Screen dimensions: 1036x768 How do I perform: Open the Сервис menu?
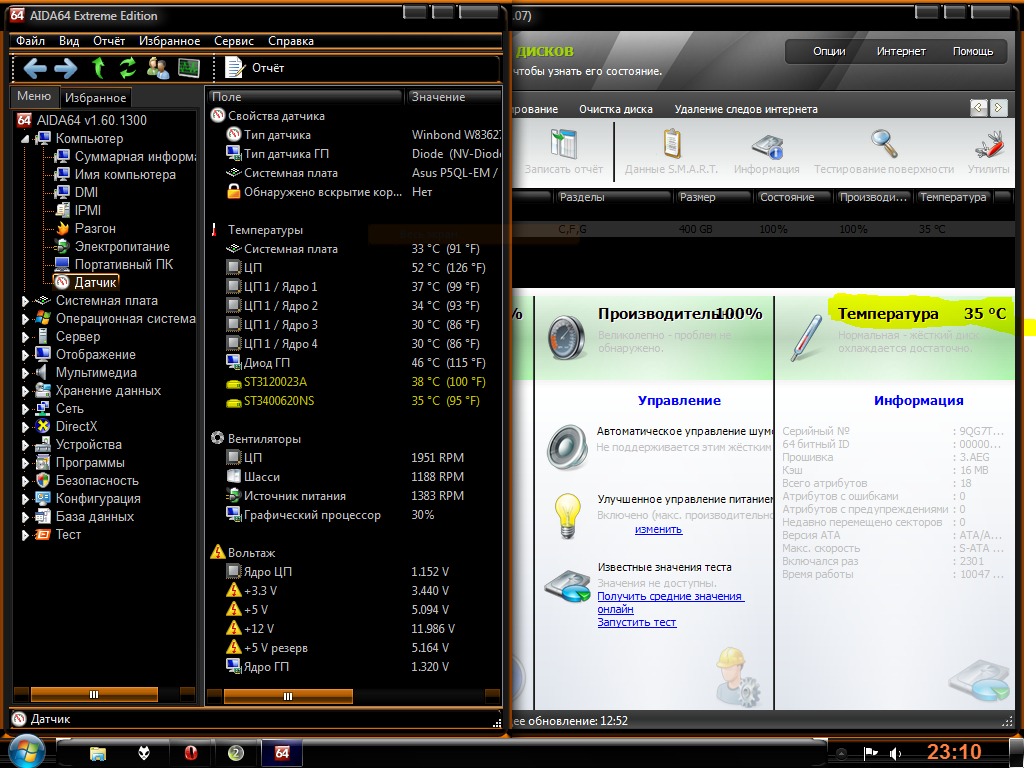point(234,41)
